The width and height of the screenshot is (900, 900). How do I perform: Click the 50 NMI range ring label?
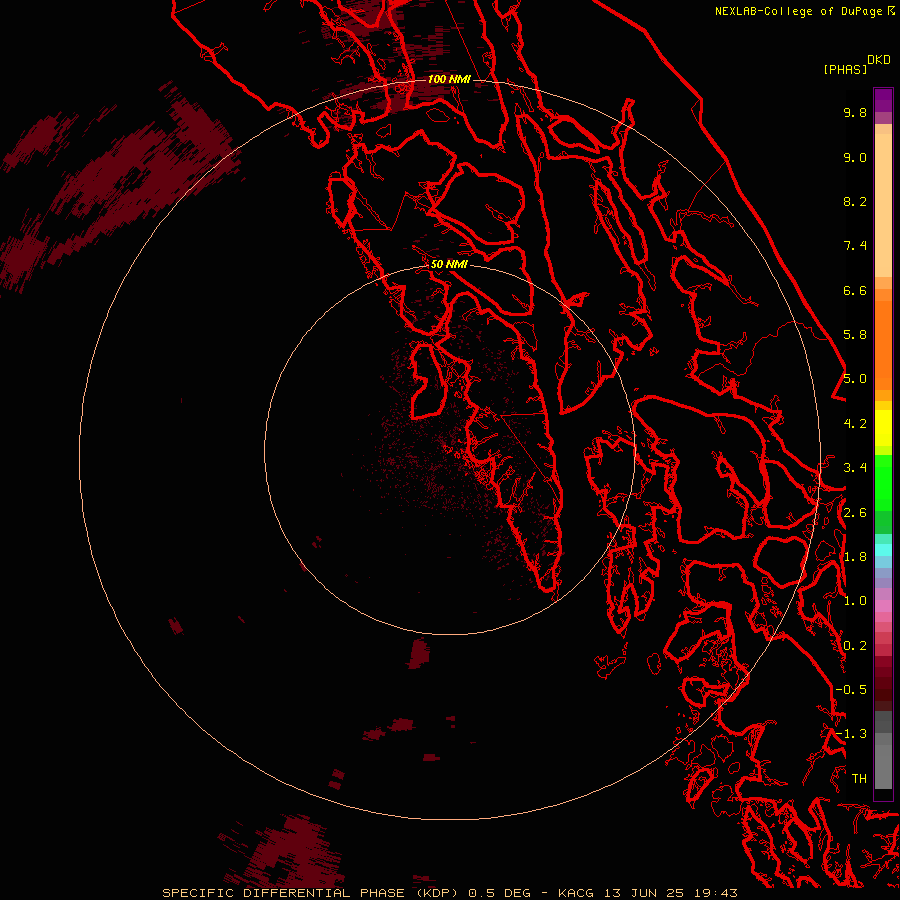click(x=449, y=264)
